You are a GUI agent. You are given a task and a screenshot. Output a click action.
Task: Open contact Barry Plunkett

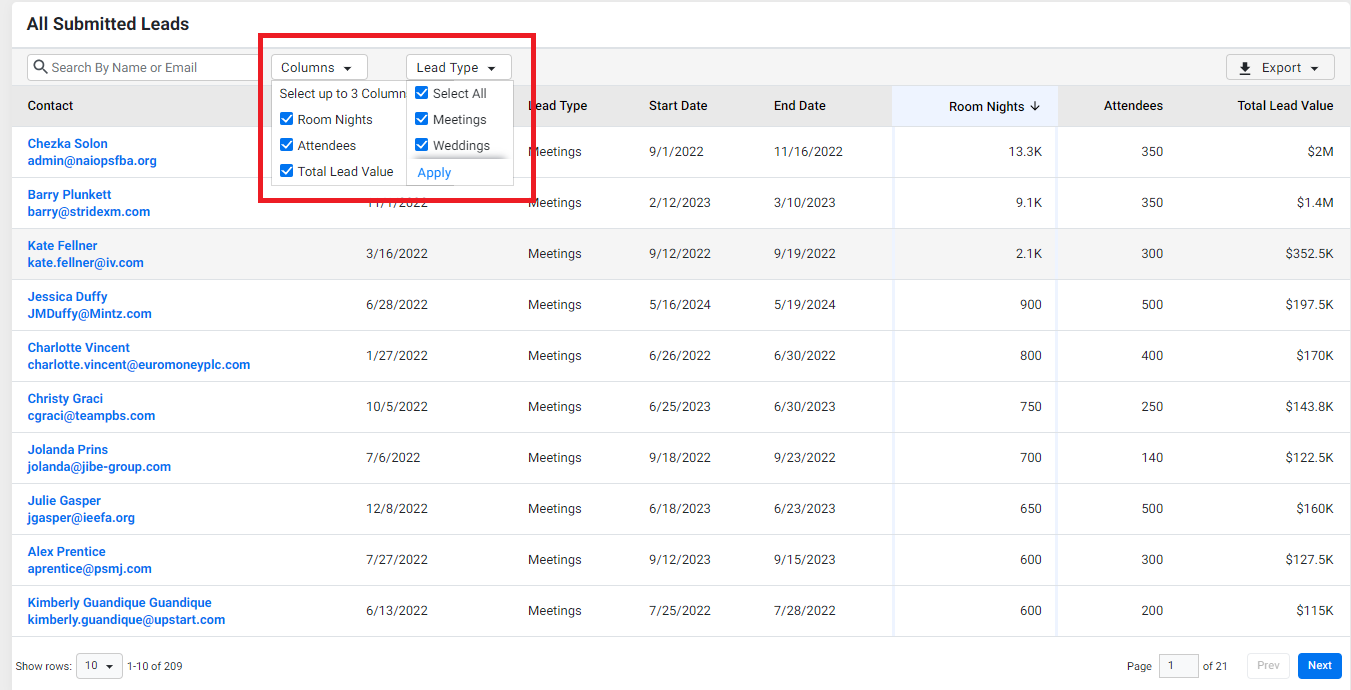[70, 195]
